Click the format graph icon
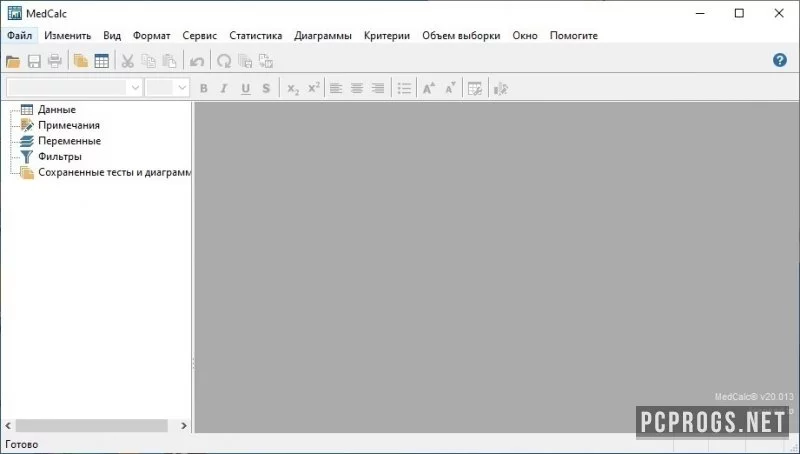 point(501,89)
